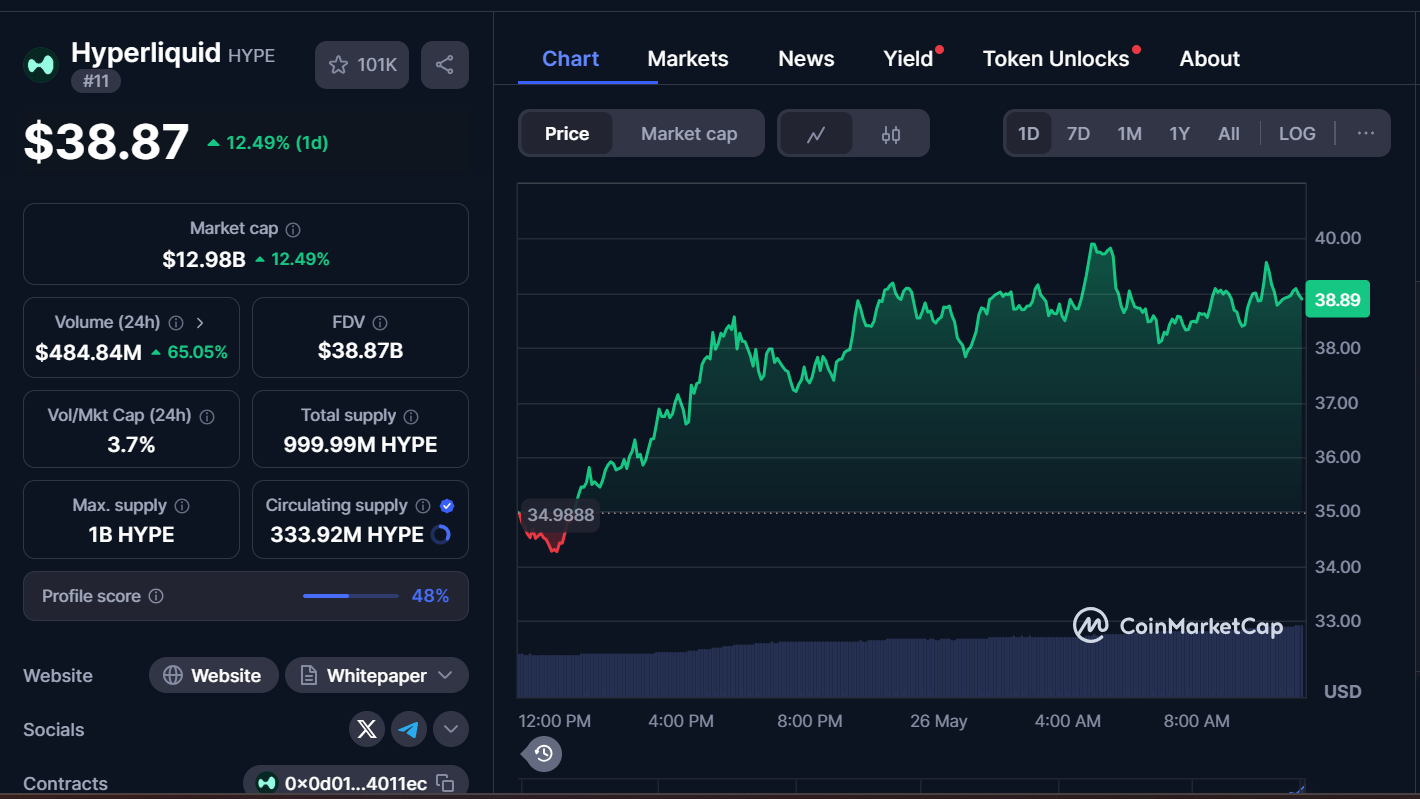The height and width of the screenshot is (799, 1420).
Task: Open the Website link button
Action: [x=213, y=676]
